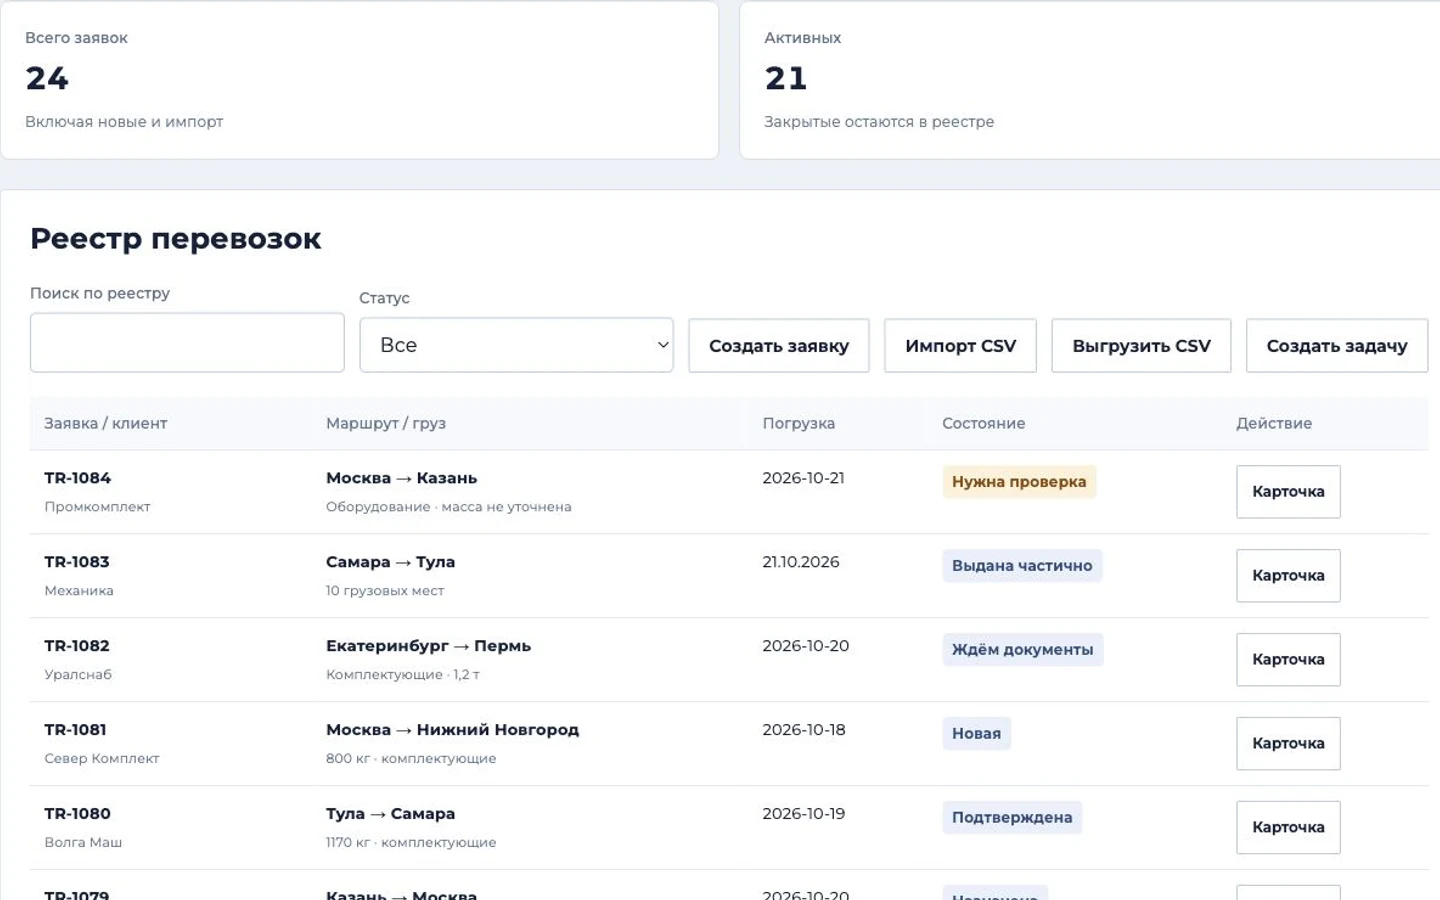Click the loading date 21.10.2026
Image resolution: width=1440 pixels, height=900 pixels.
pyautogui.click(x=801, y=562)
